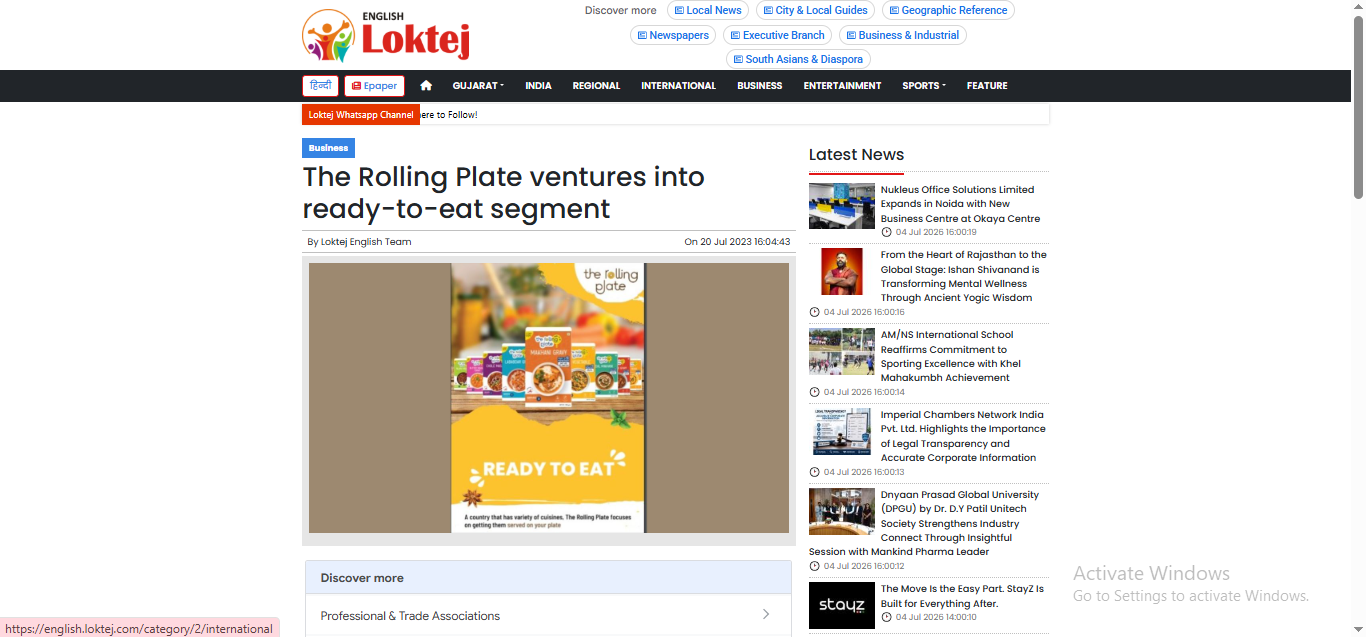The height and width of the screenshot is (637, 1366).
Task: Click clock icon beside 04 Jul 2026 14:00:10
Action: click(x=886, y=617)
